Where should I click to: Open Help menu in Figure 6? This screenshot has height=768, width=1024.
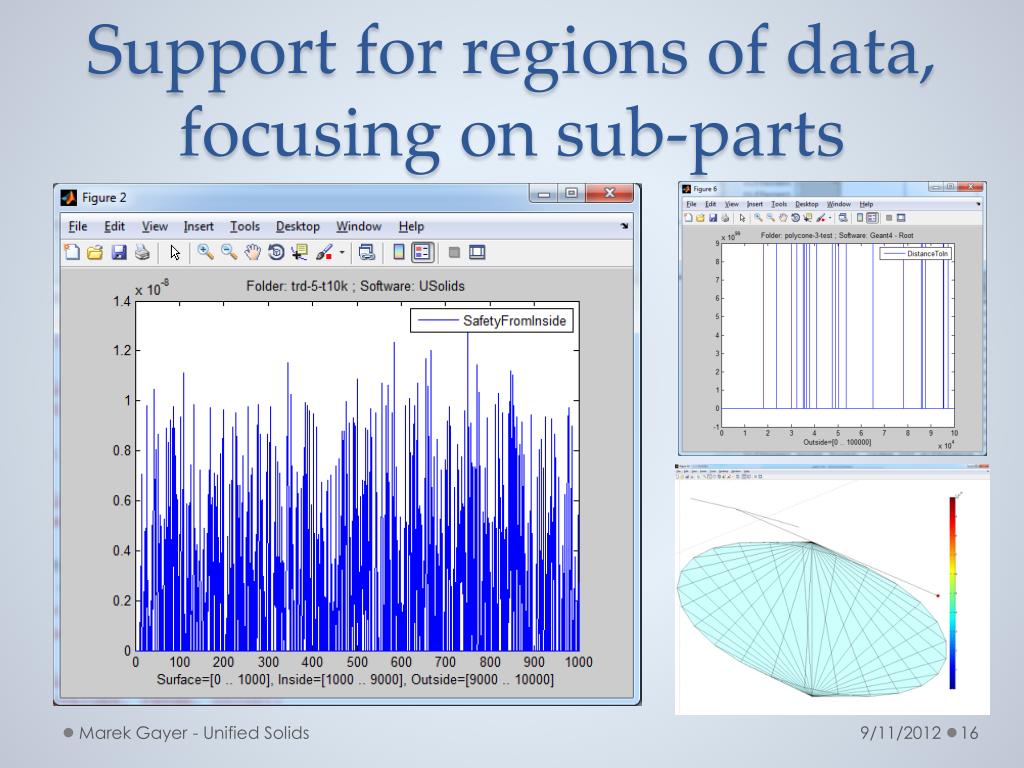point(867,204)
